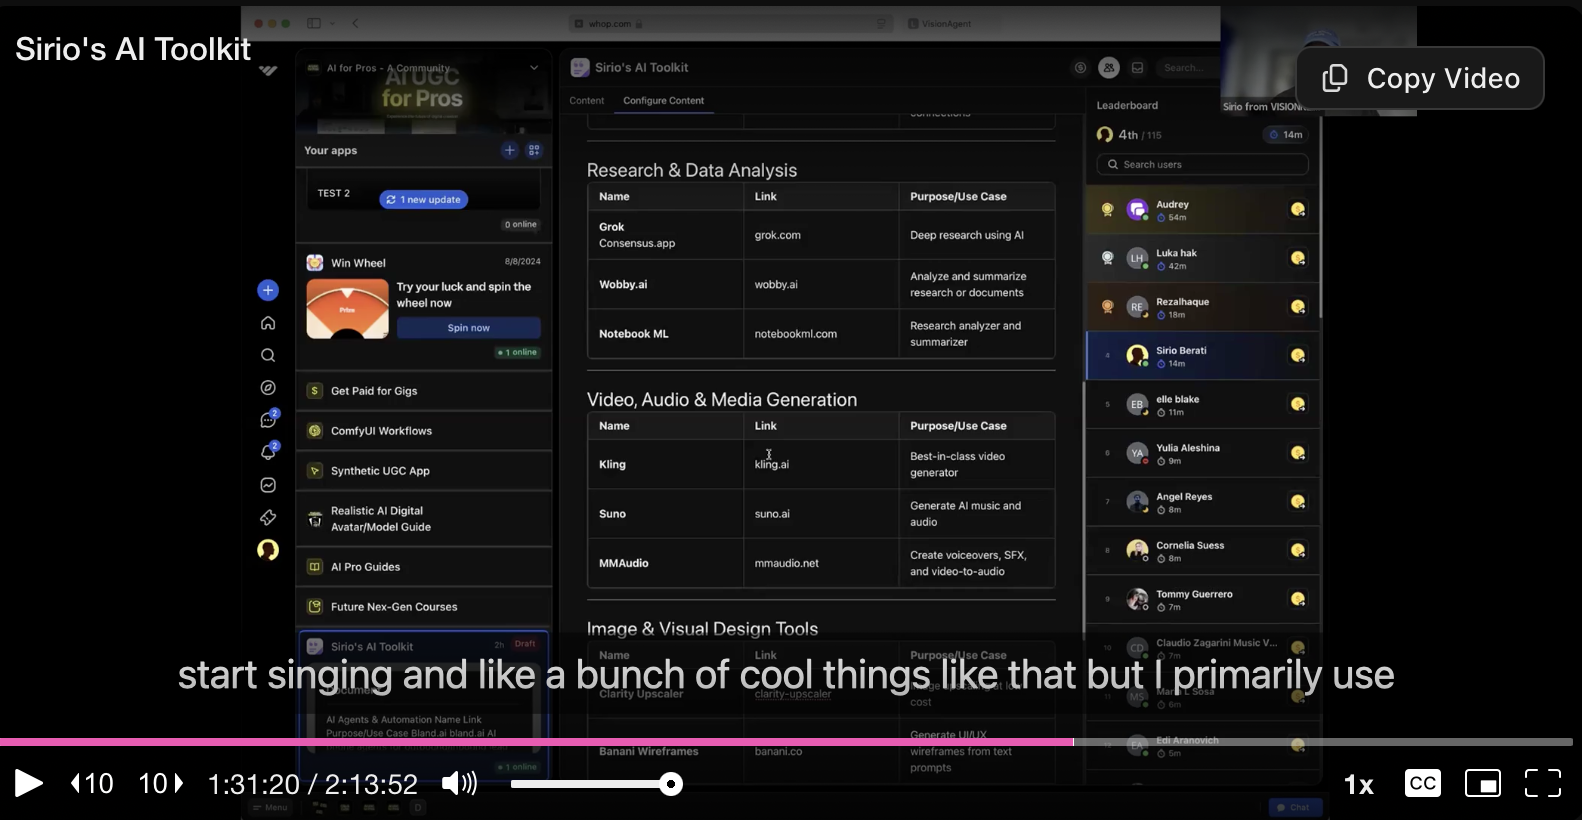The height and width of the screenshot is (820, 1582).
Task: Click the plus icon beside Your apps
Action: pos(509,150)
